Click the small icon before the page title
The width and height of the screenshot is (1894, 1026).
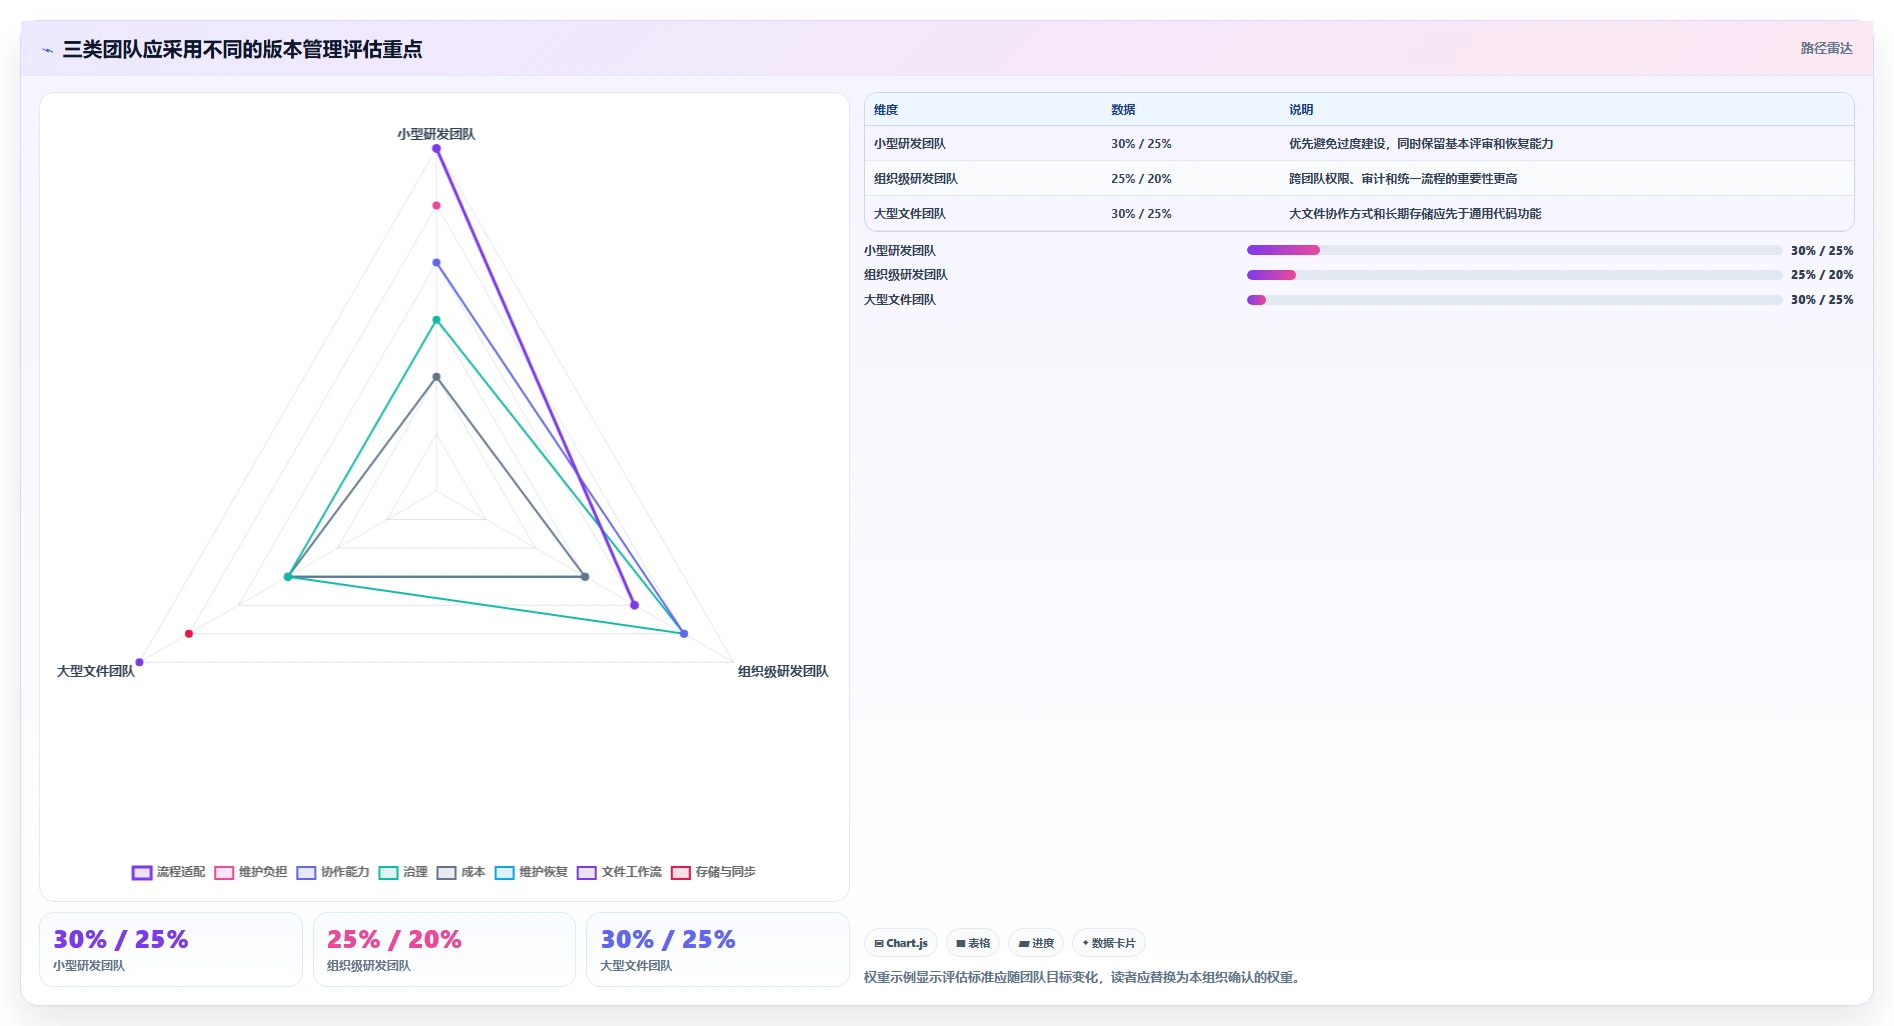(x=47, y=50)
